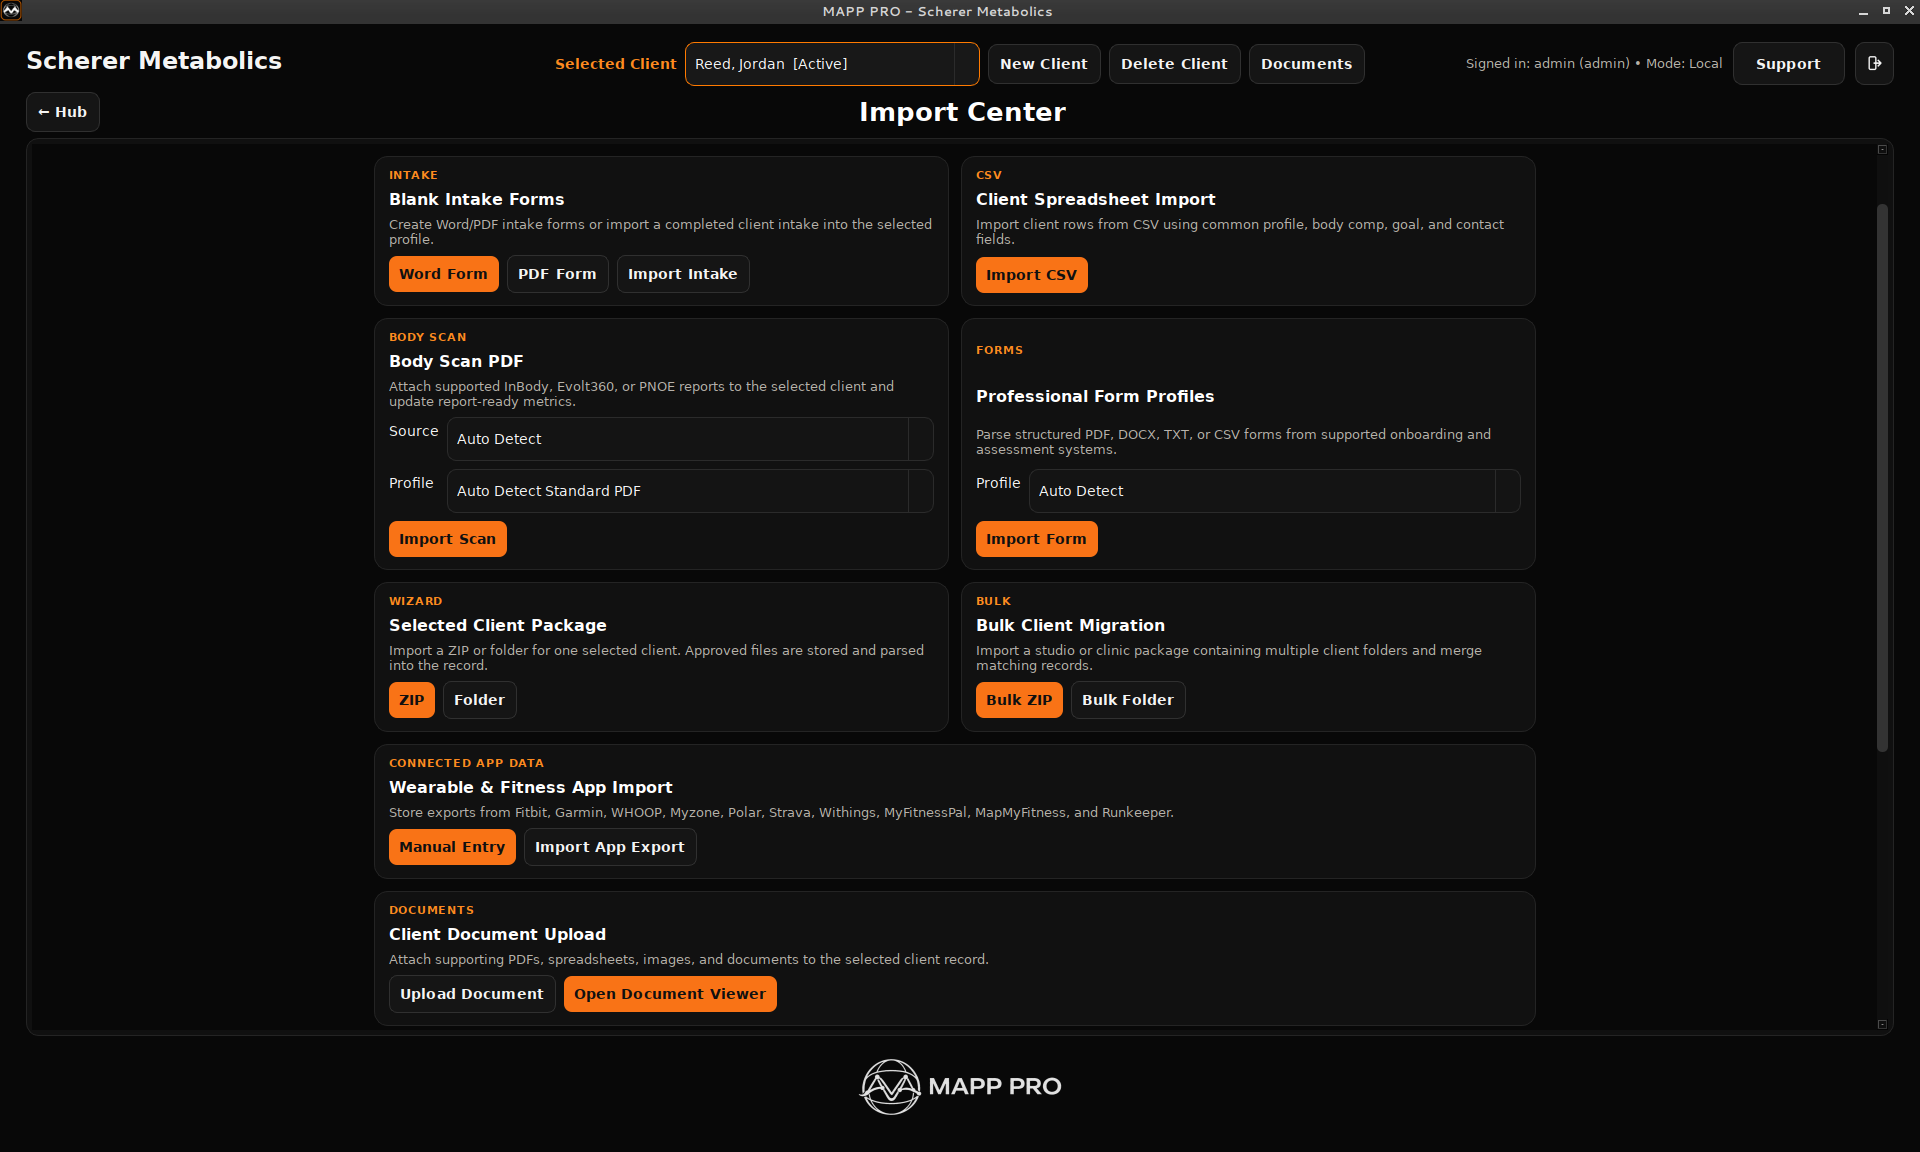Click the Import Form button

(x=1036, y=539)
